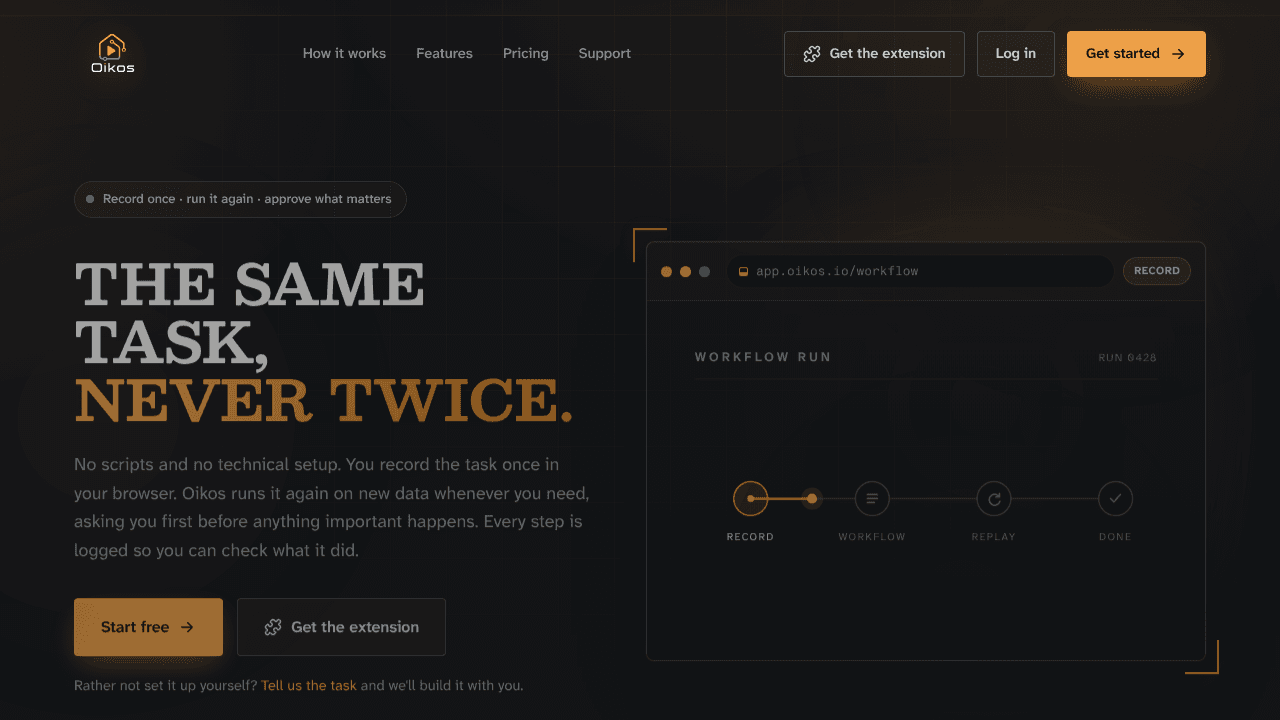
Task: Click the Get started button
Action: point(1136,54)
